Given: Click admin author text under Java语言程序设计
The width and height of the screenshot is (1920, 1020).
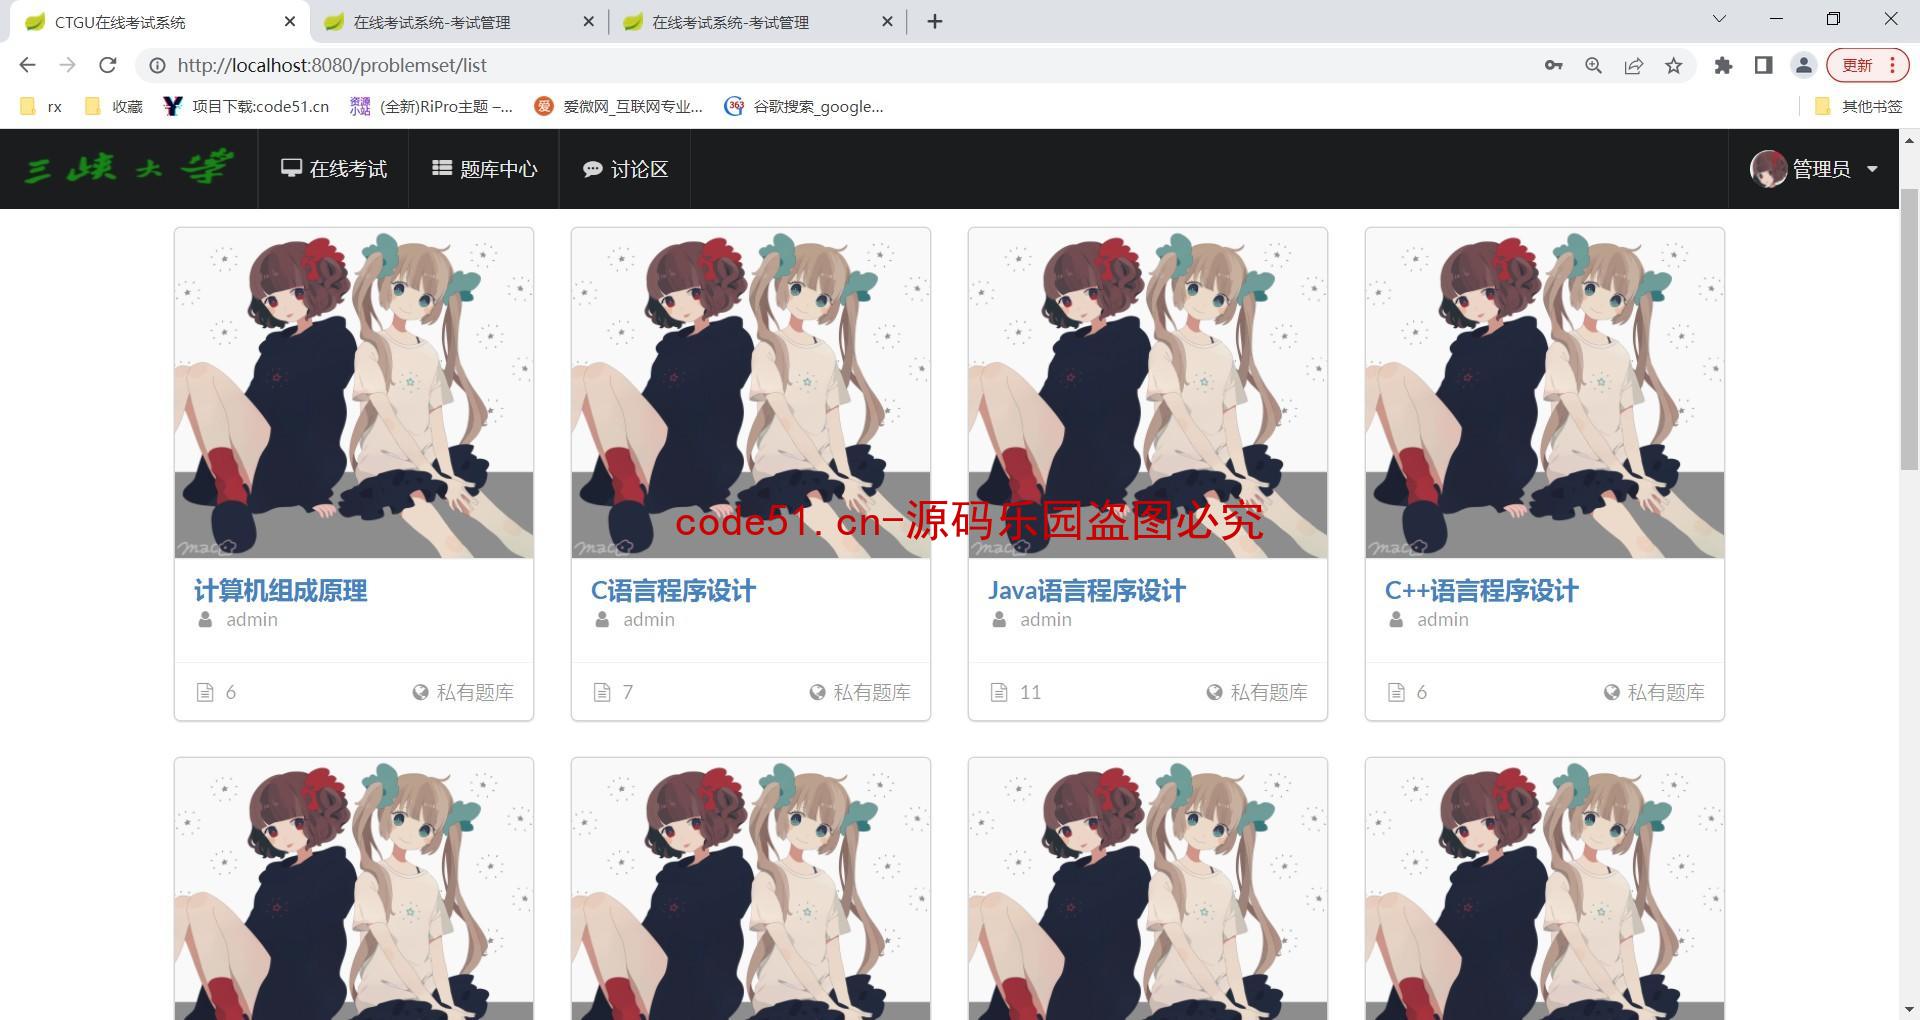Looking at the screenshot, I should click(x=1046, y=620).
